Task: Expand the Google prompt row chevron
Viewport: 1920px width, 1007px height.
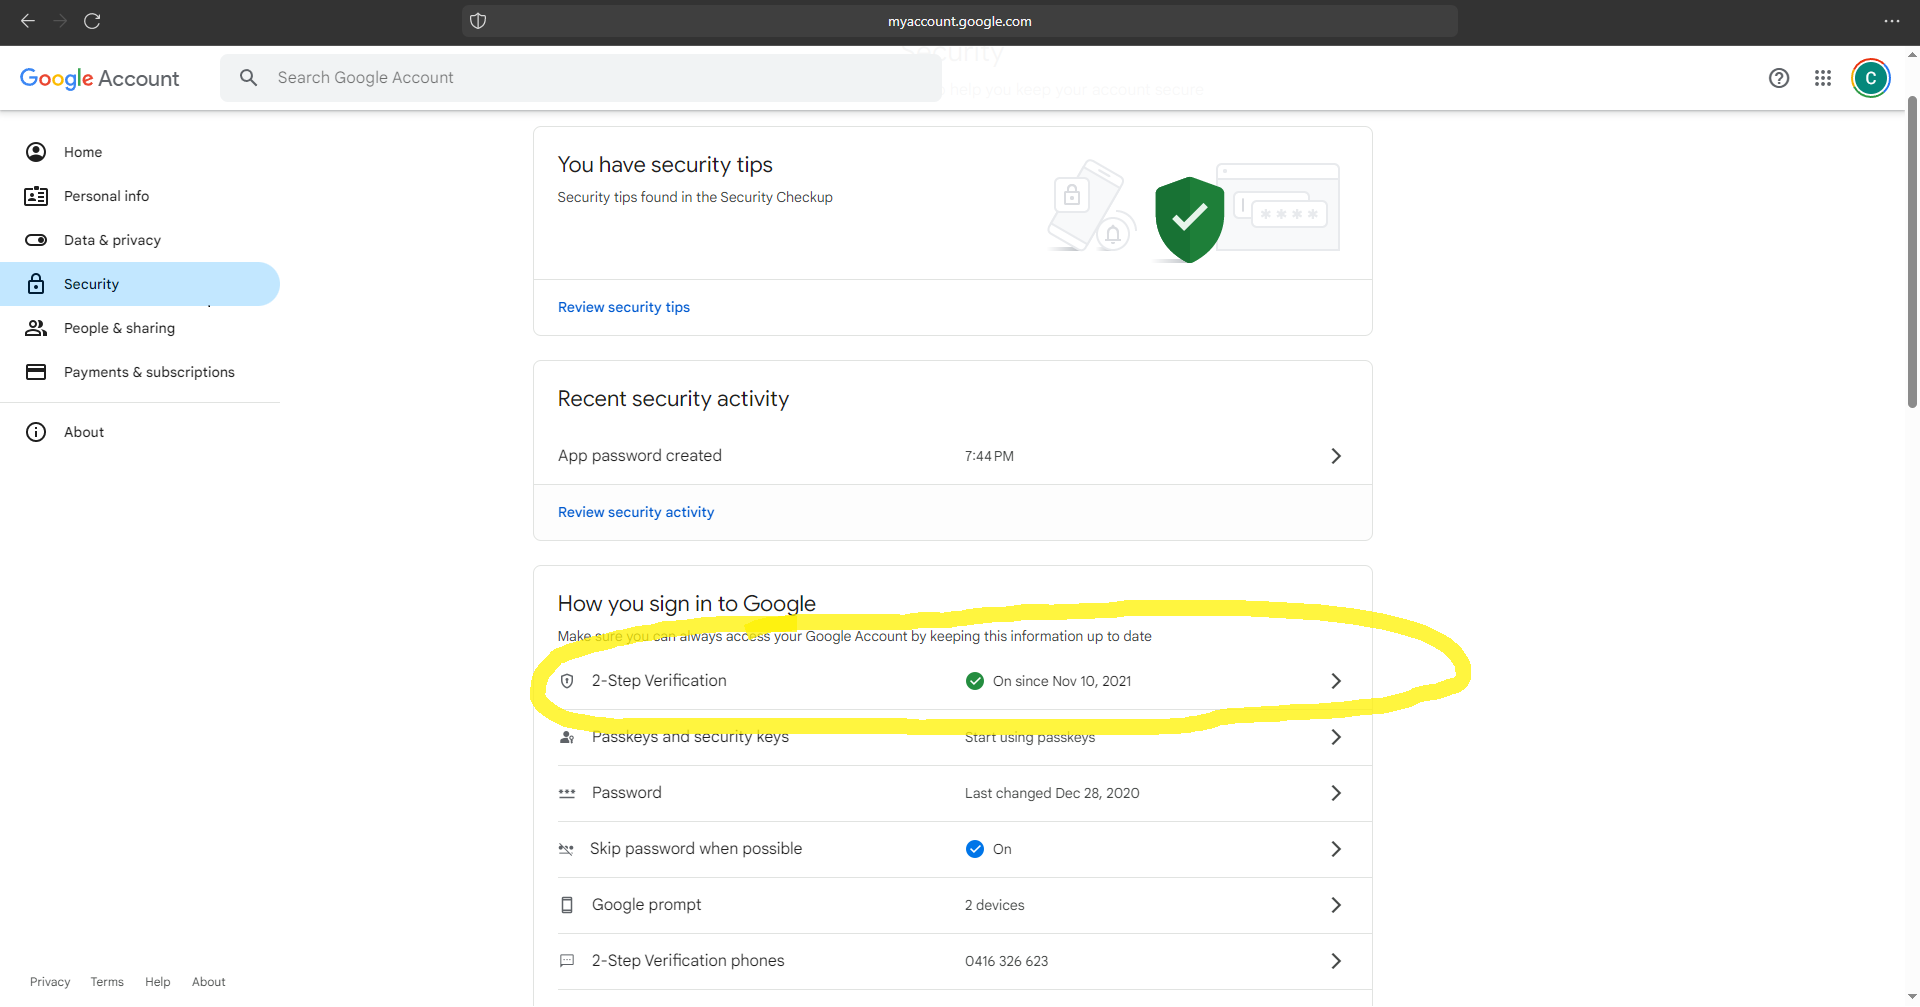Action: tap(1336, 905)
